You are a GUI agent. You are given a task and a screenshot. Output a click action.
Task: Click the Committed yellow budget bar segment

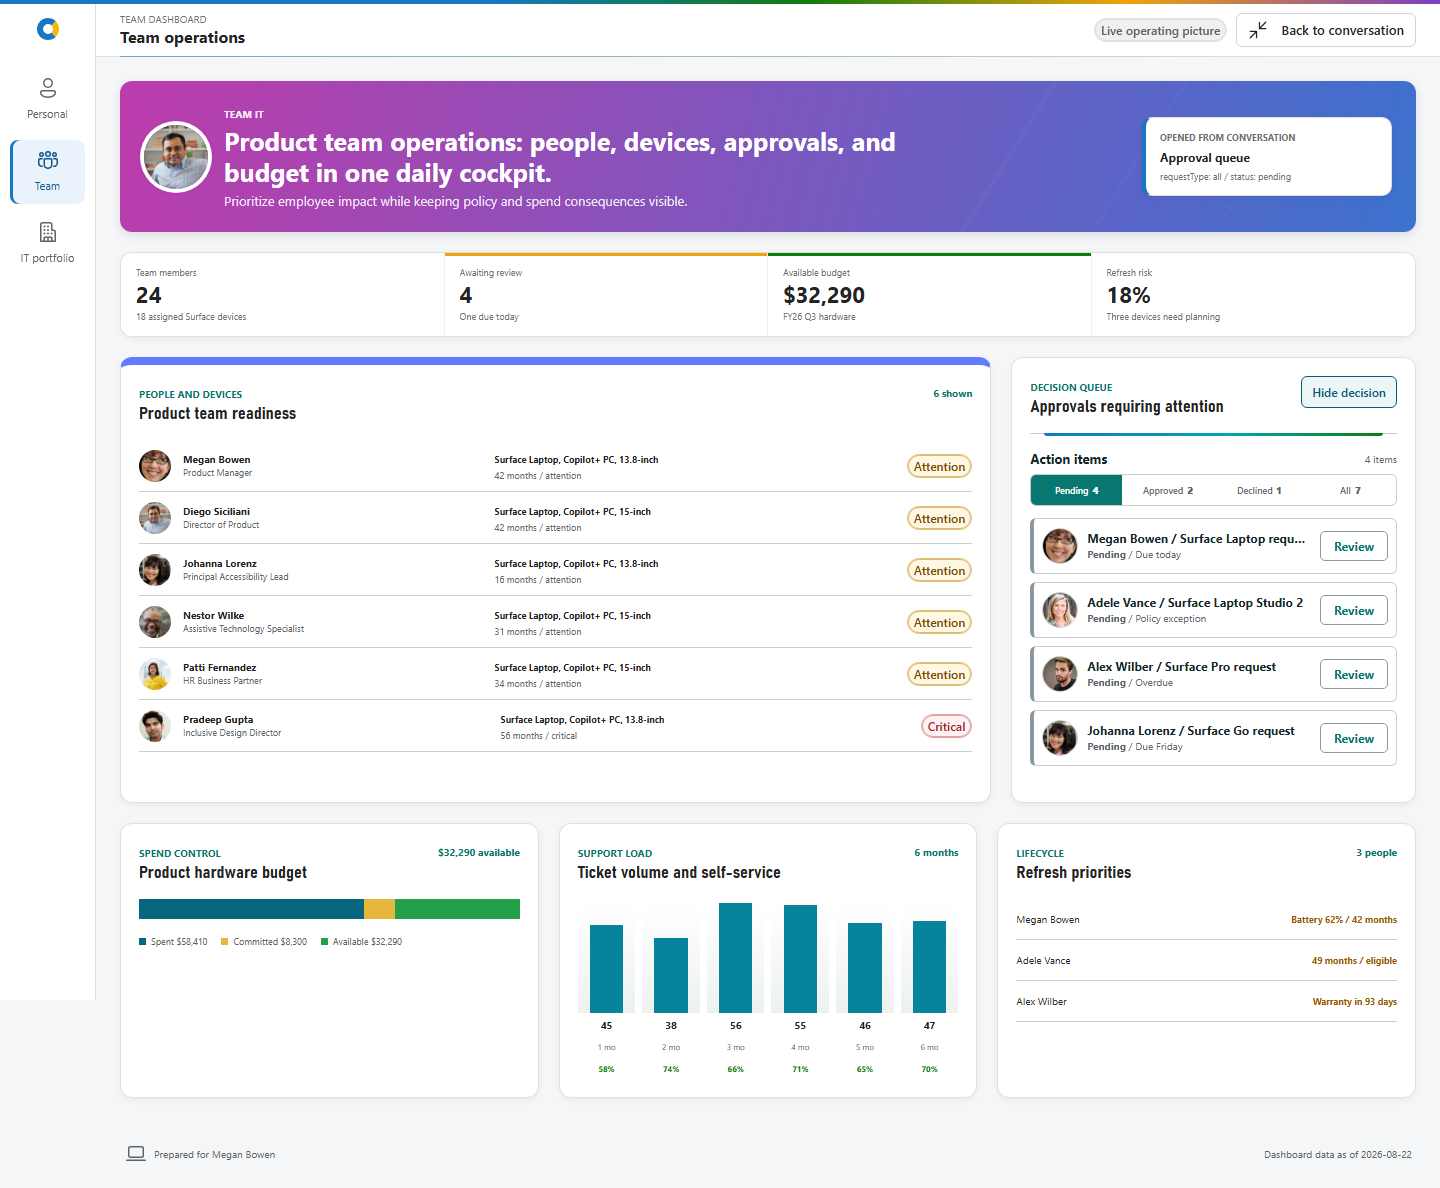379,909
